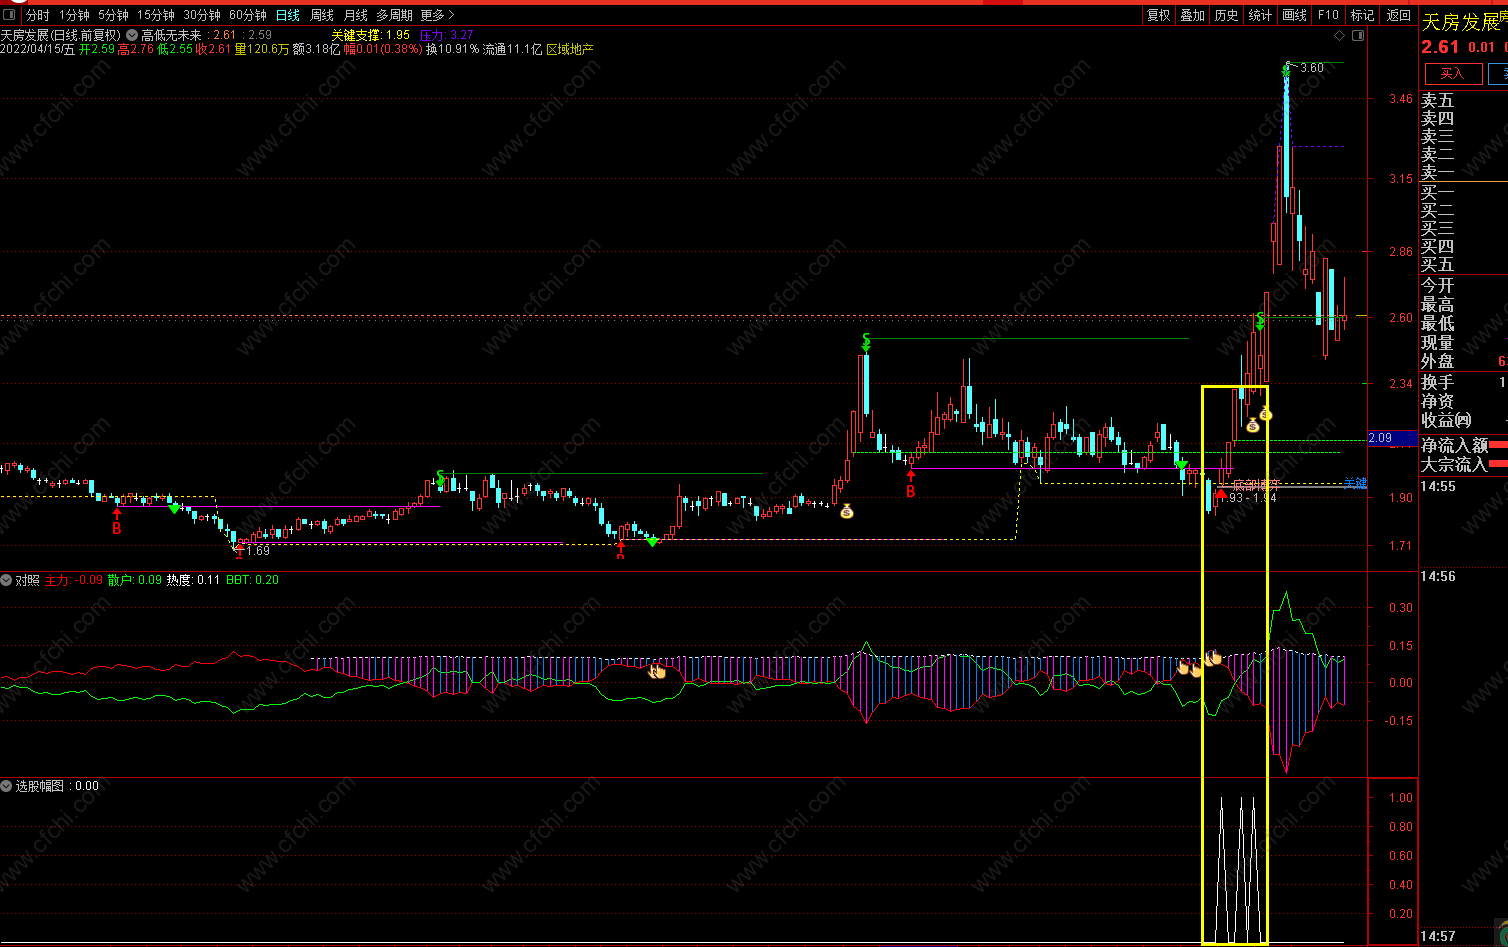The image size is (1508, 947).
Task: Click the 主力: -0.09 indicator value
Action: [74, 580]
